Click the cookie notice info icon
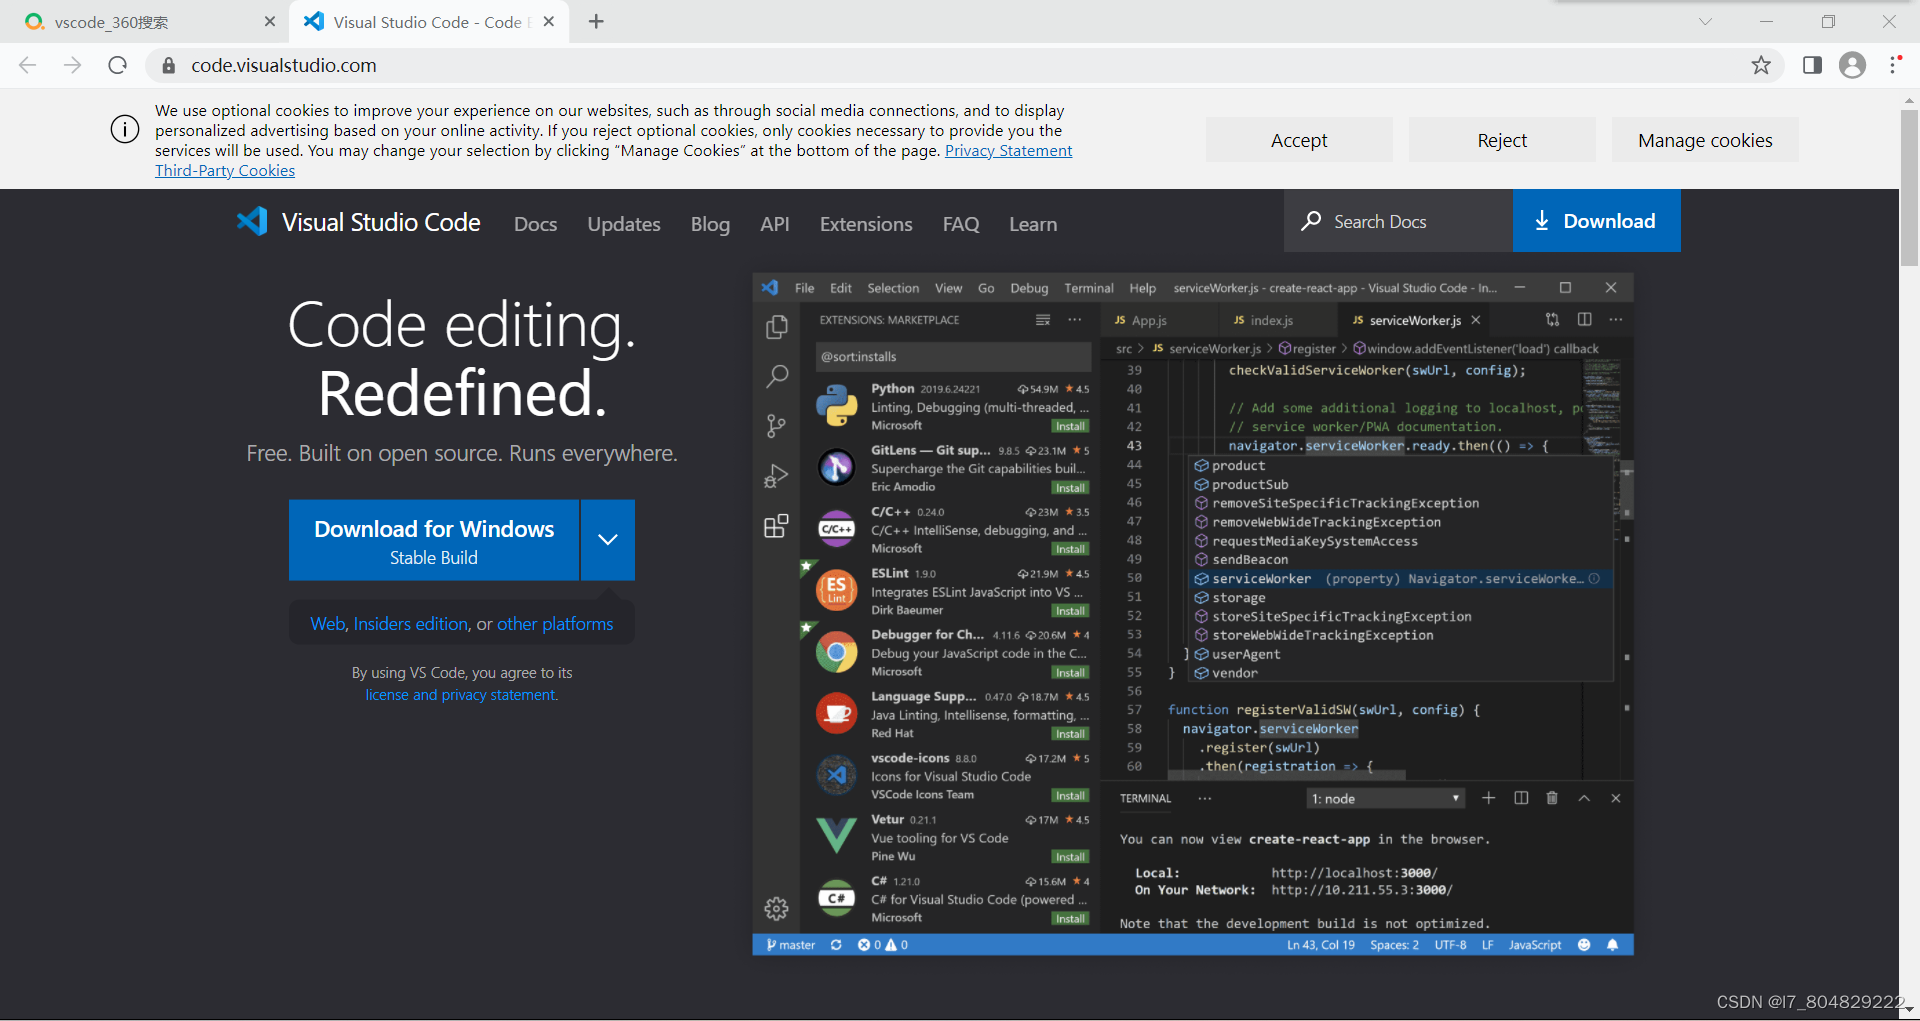 [125, 129]
